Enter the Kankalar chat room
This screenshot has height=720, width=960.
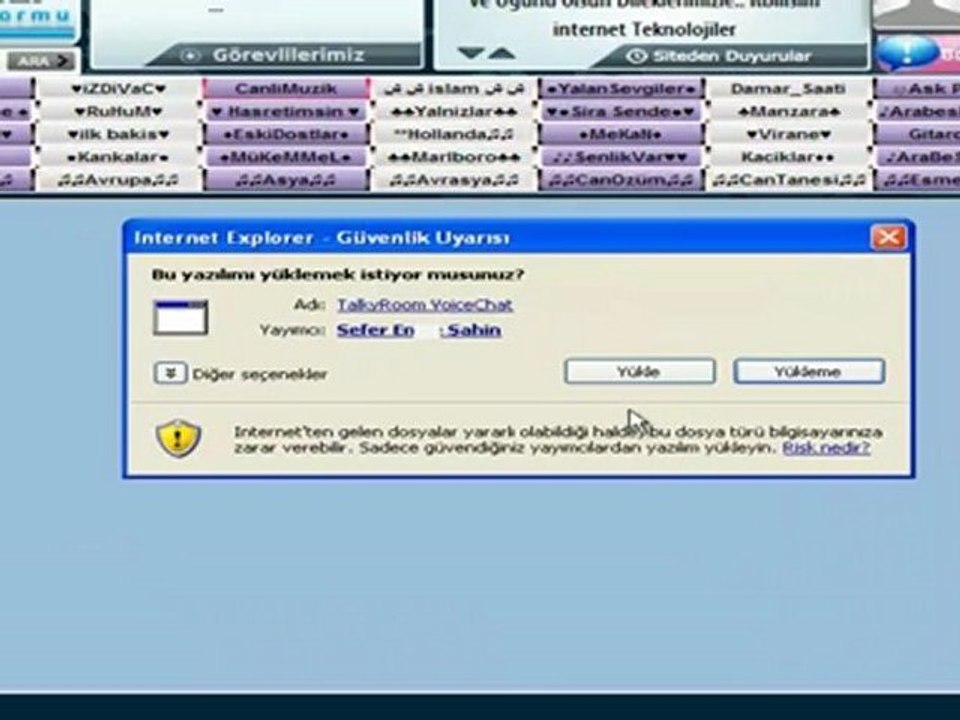[118, 157]
